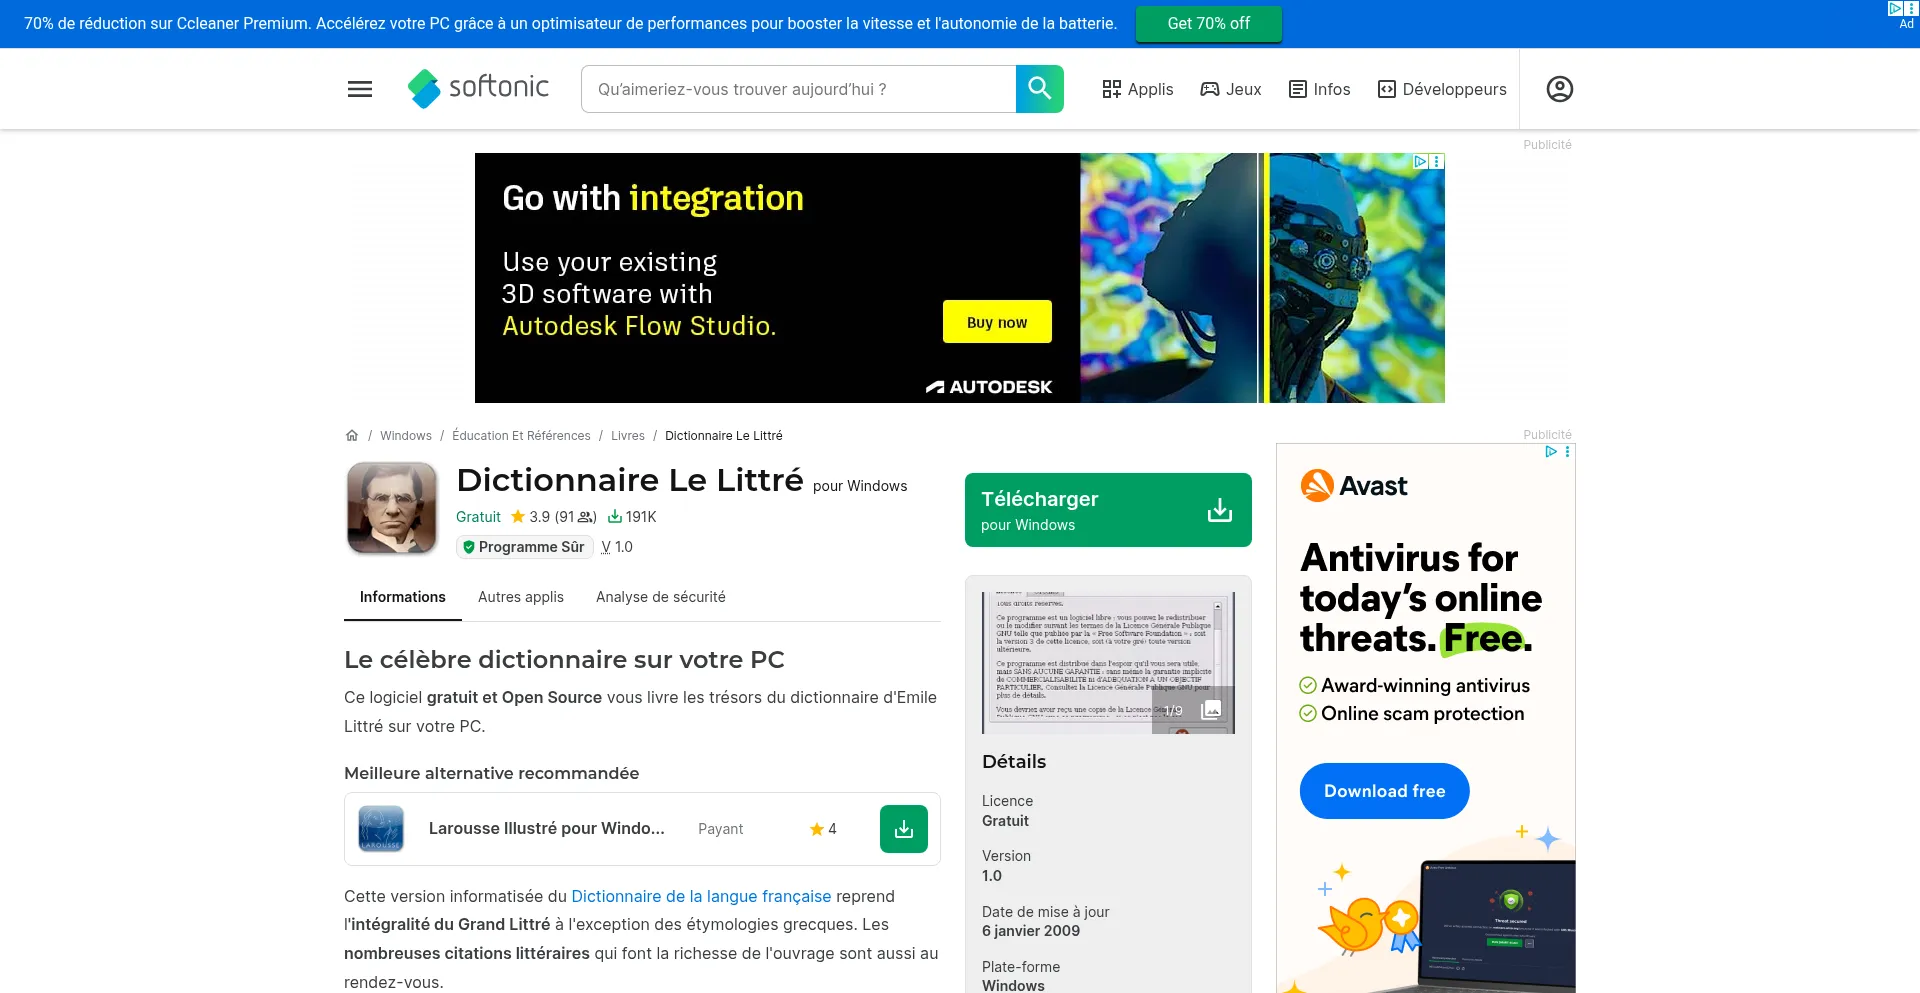Click the Larousse Illustré pour Windo... title

[x=547, y=829]
